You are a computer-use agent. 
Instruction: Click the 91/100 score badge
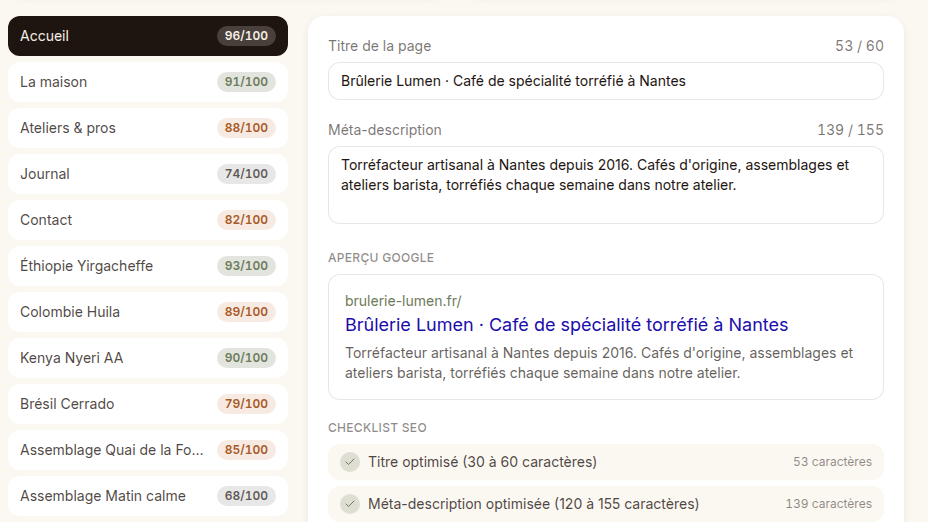click(246, 82)
